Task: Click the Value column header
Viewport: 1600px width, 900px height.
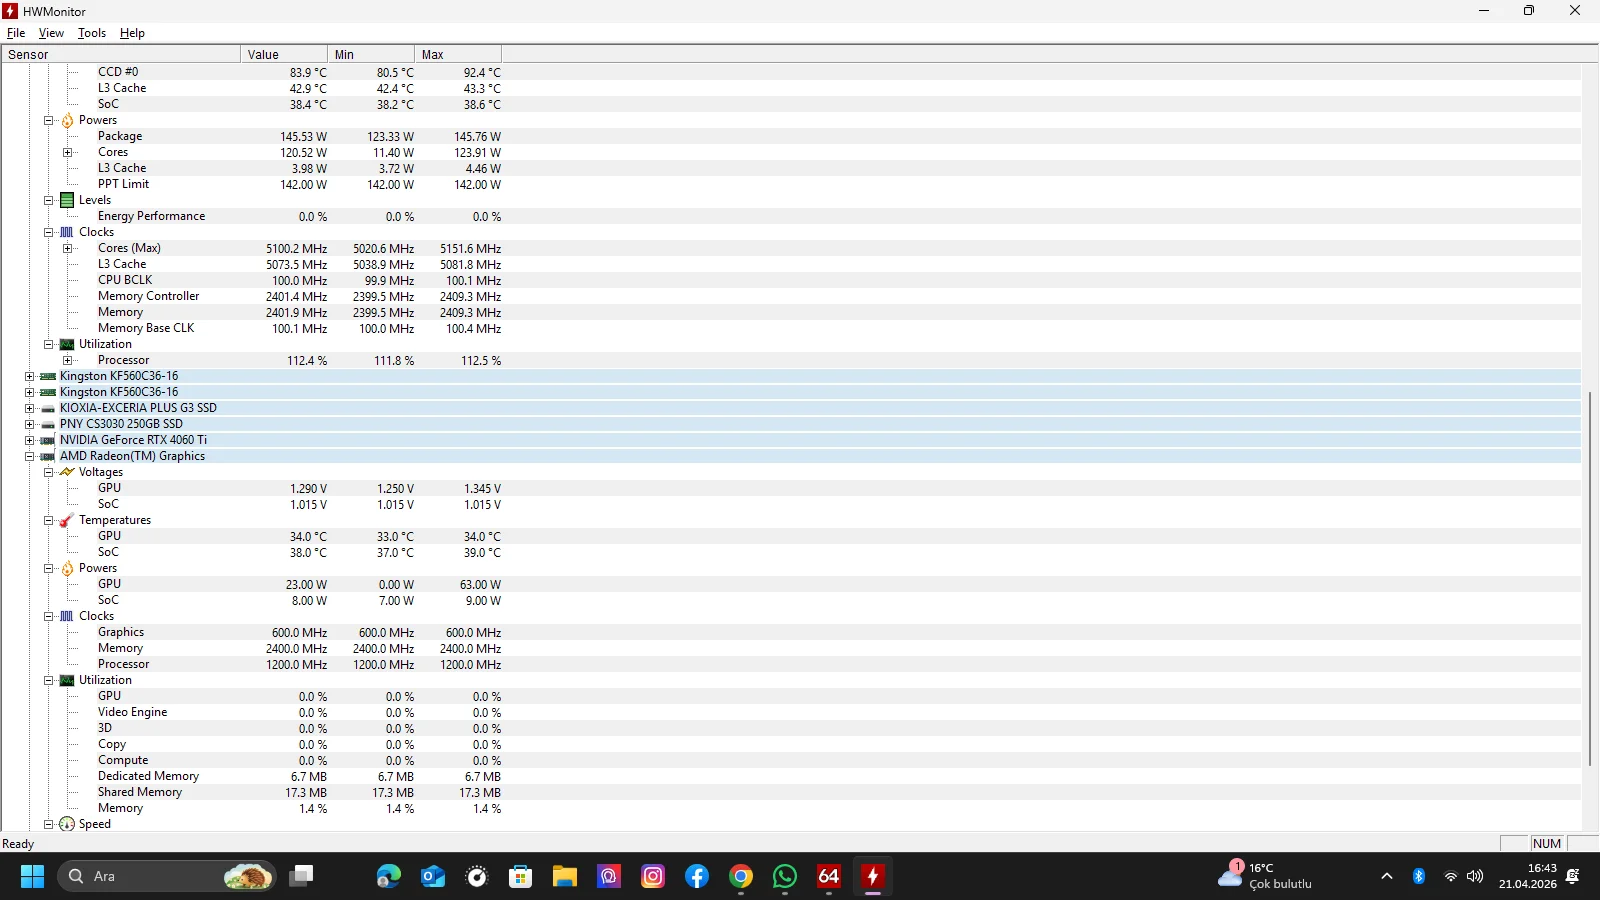Action: pos(284,55)
